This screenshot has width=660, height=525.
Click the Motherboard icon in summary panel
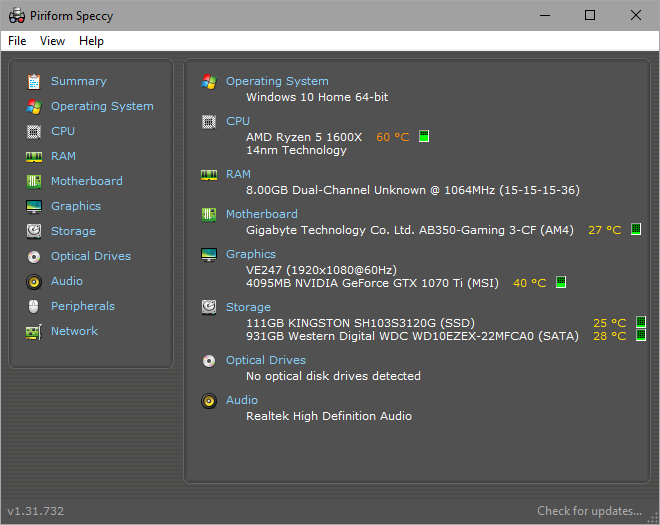tap(209, 214)
